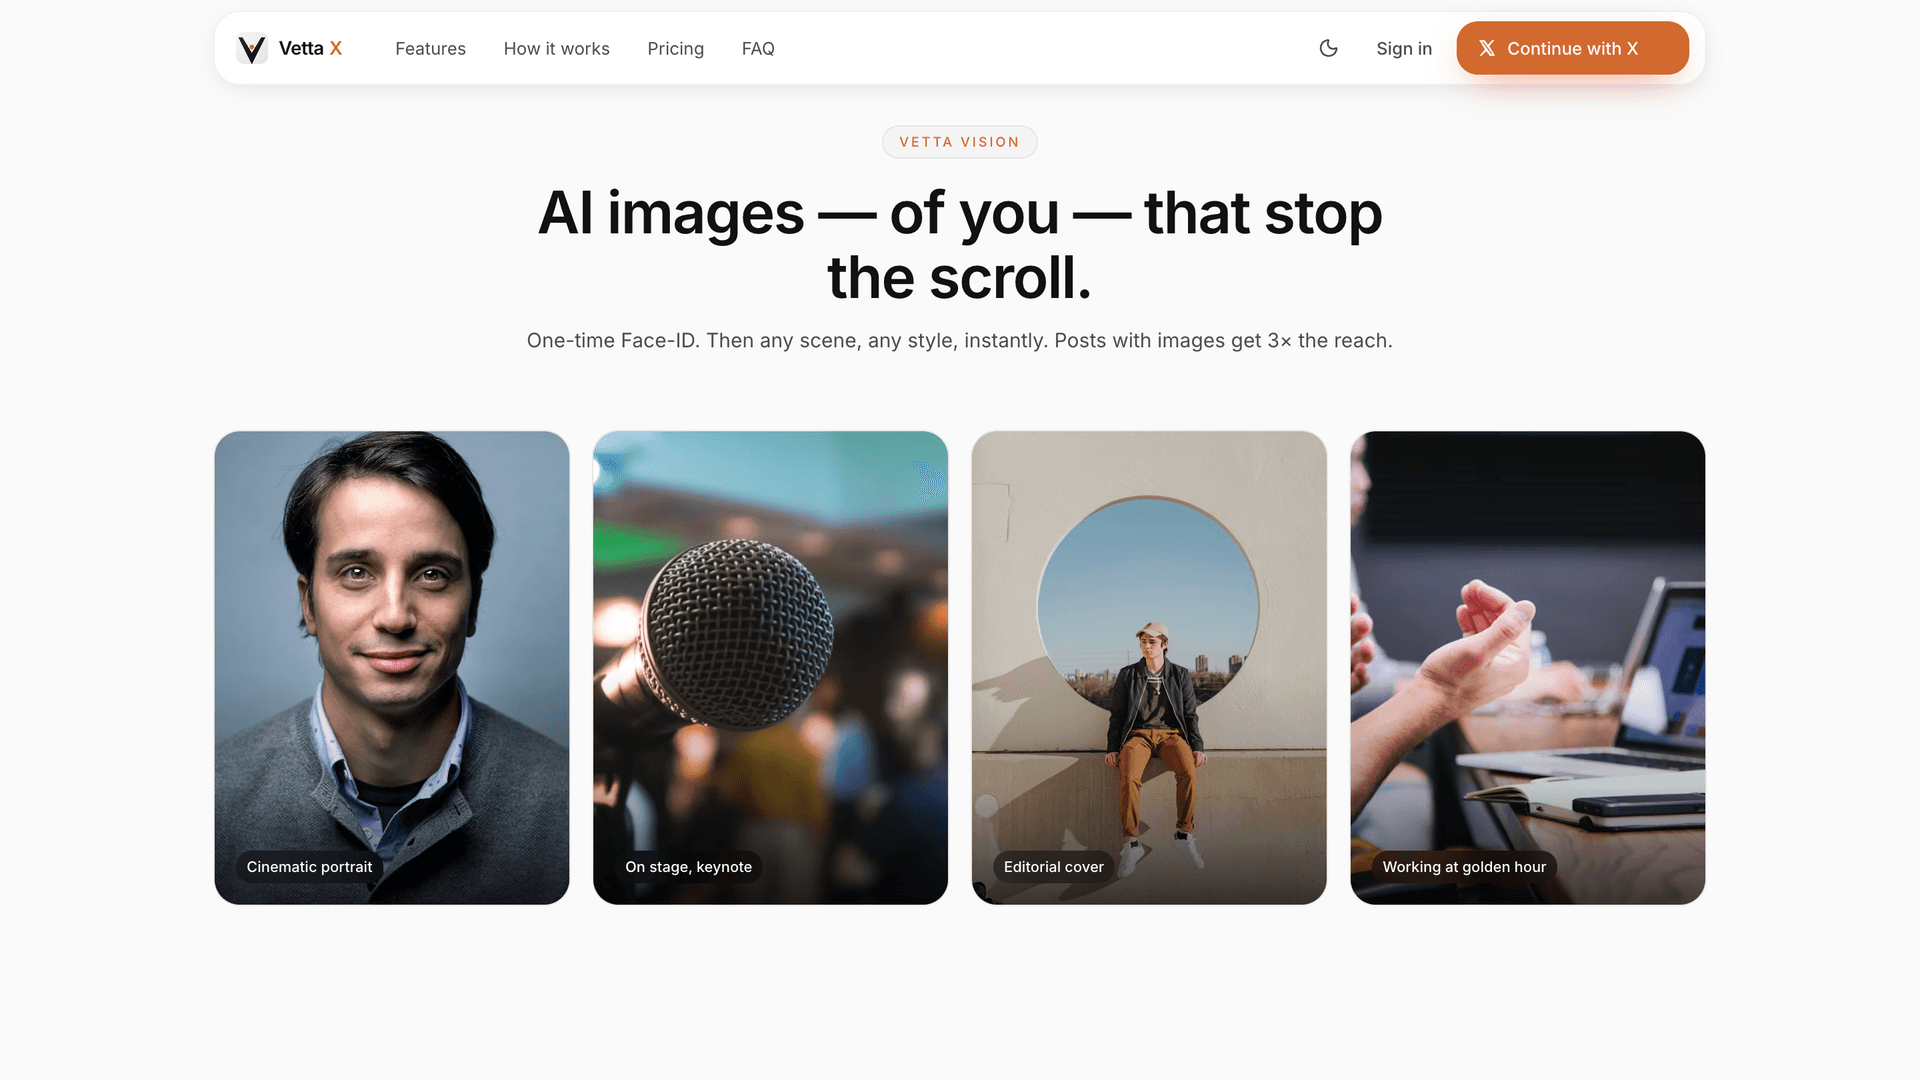Click the Sign in link
Screen dimensions: 1920x1080
1403,48
